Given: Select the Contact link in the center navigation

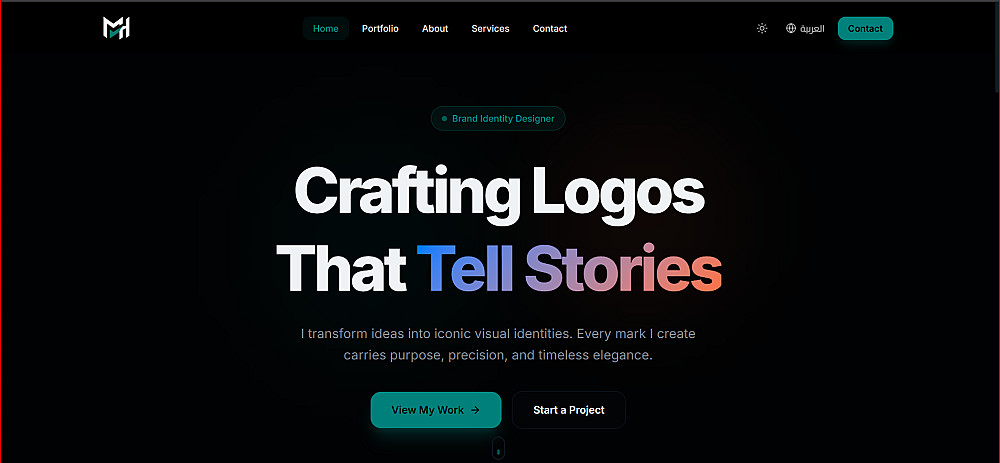Looking at the screenshot, I should click(x=550, y=29).
